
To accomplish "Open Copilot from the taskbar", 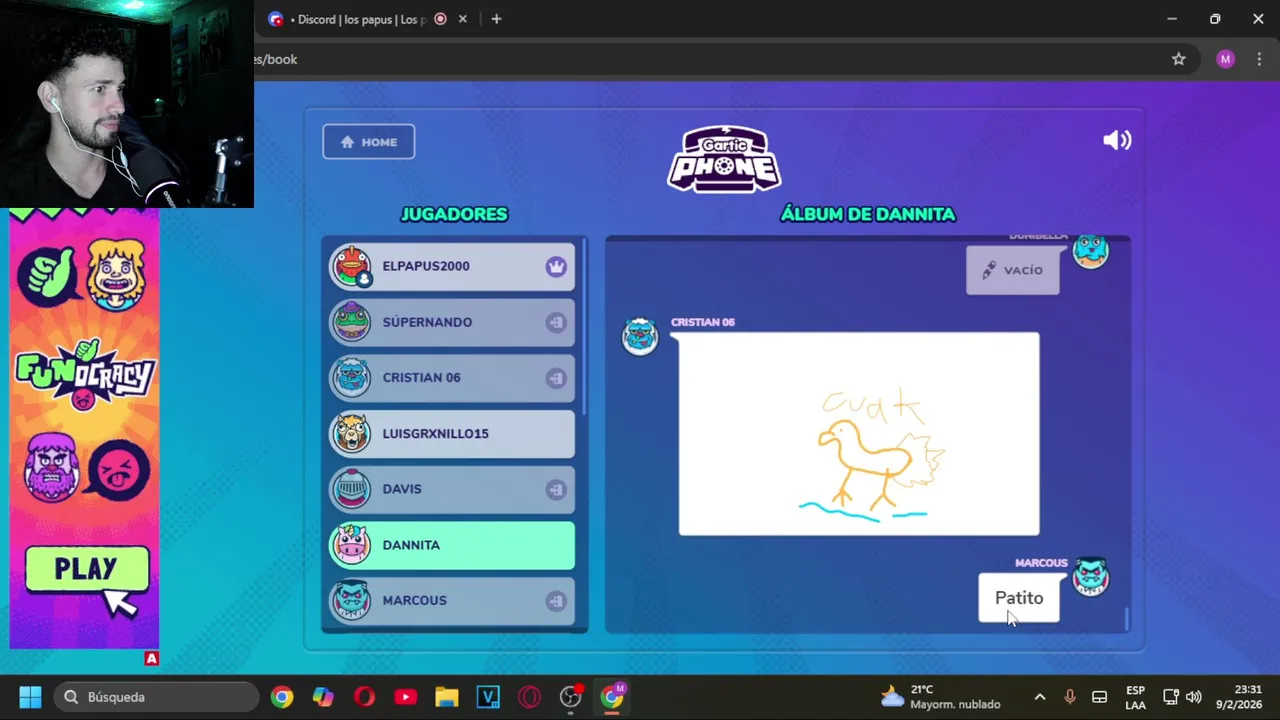I will coord(323,697).
